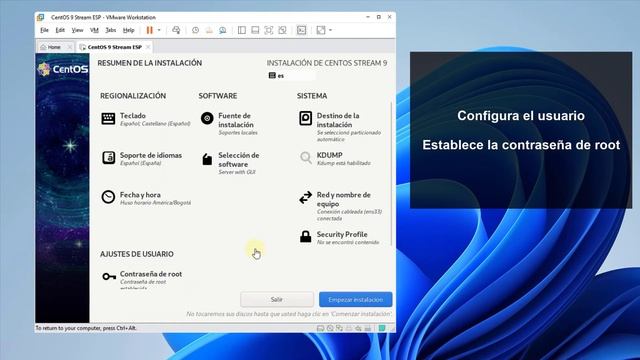Image resolution: width=640 pixels, height=360 pixels.
Task: Switch to the Home tab
Action: click(x=54, y=47)
